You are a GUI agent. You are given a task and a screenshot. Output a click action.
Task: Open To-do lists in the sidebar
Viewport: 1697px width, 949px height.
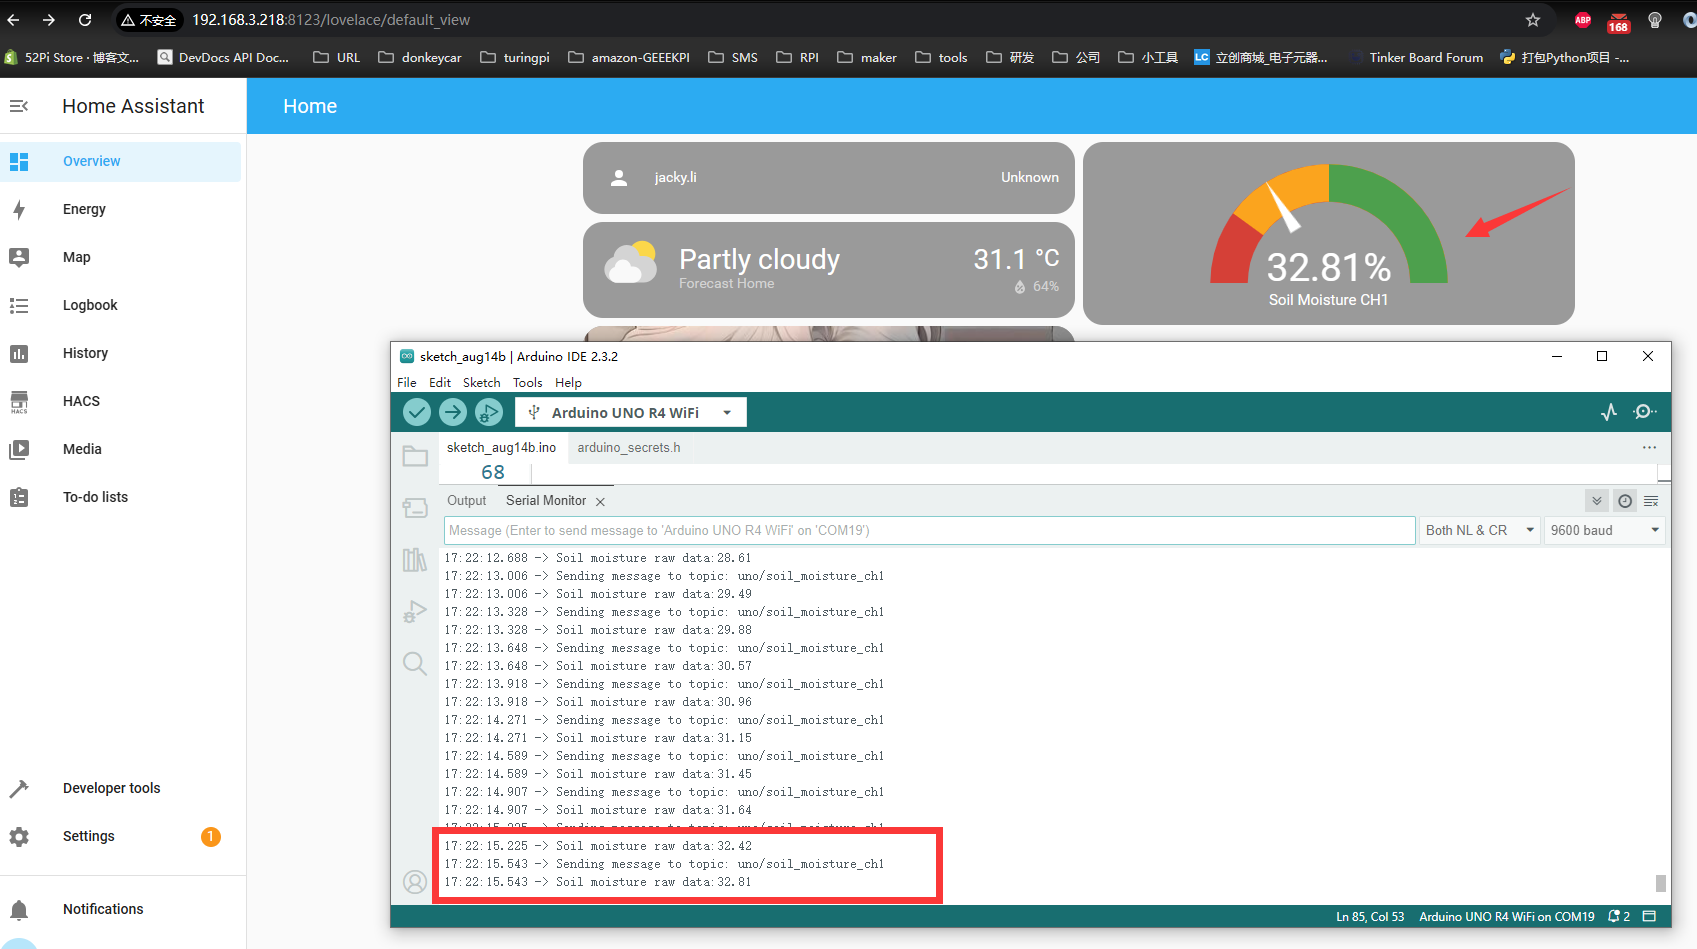click(121, 497)
